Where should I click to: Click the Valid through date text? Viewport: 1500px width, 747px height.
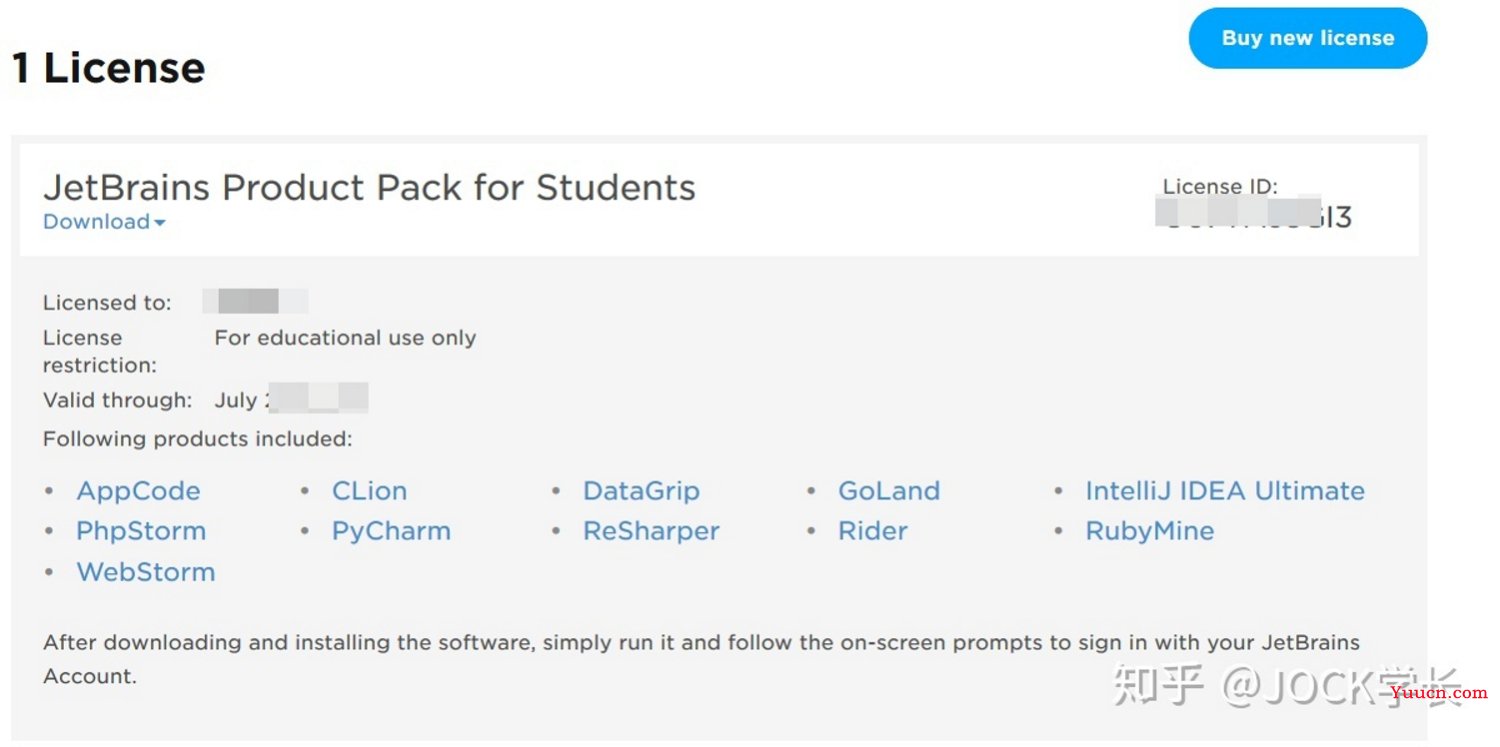click(291, 399)
